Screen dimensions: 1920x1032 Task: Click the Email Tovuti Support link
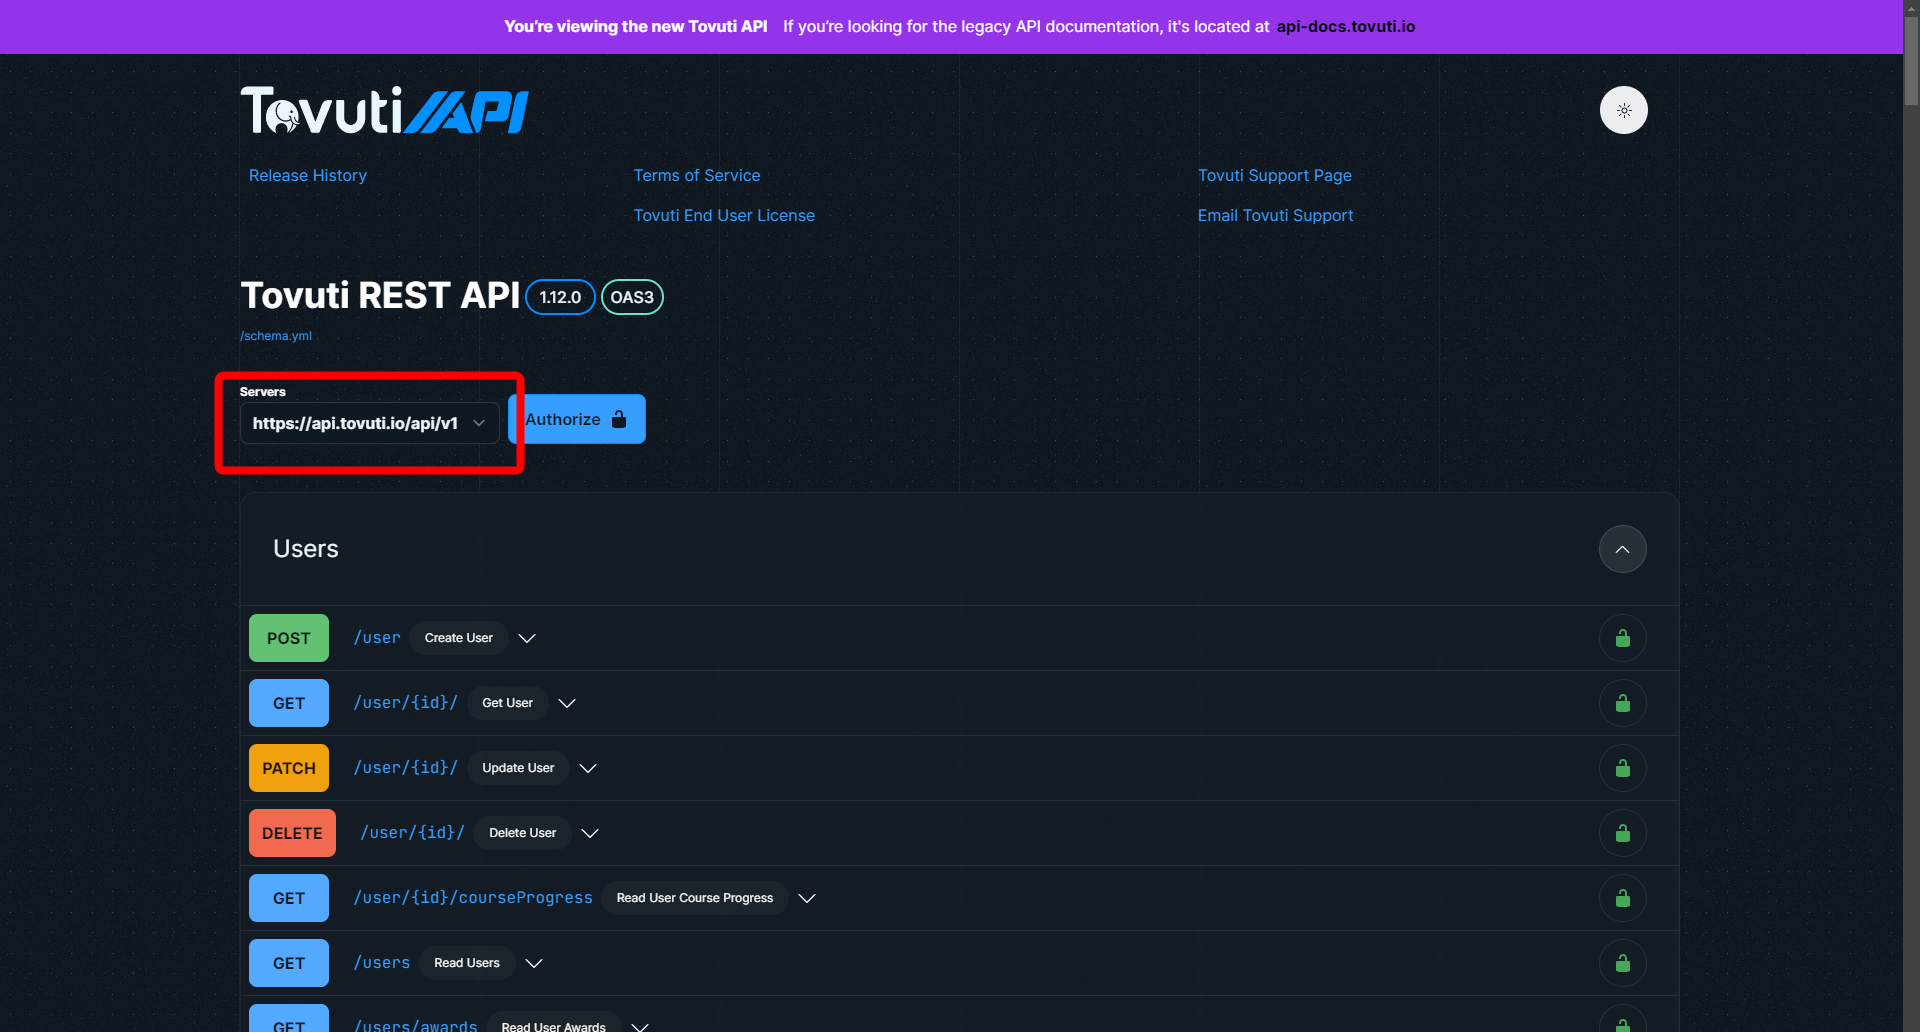1275,215
